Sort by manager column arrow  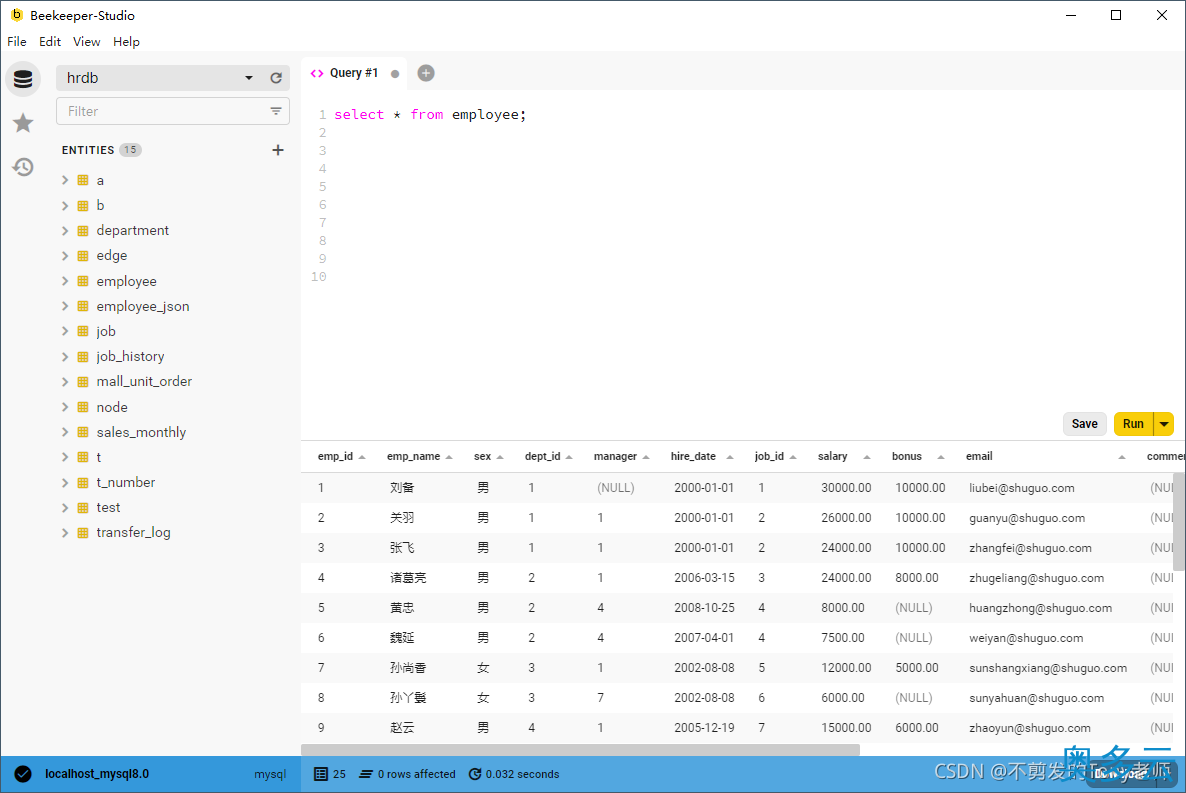tap(646, 457)
